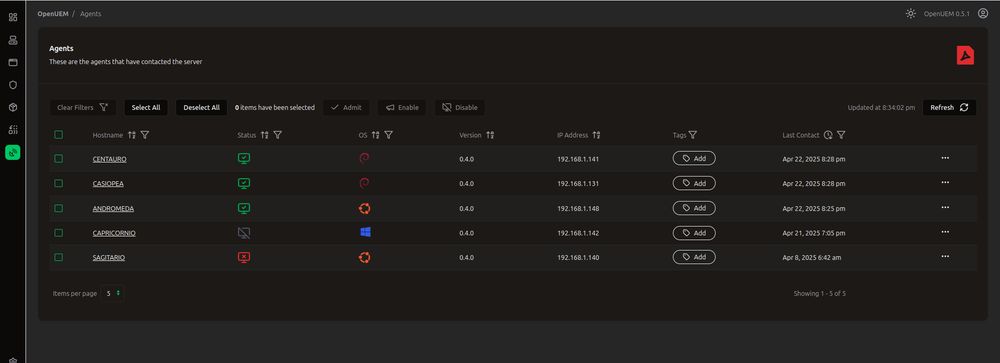Open the Dashboard icon in the sidebar
1000x363 pixels.
13,17
